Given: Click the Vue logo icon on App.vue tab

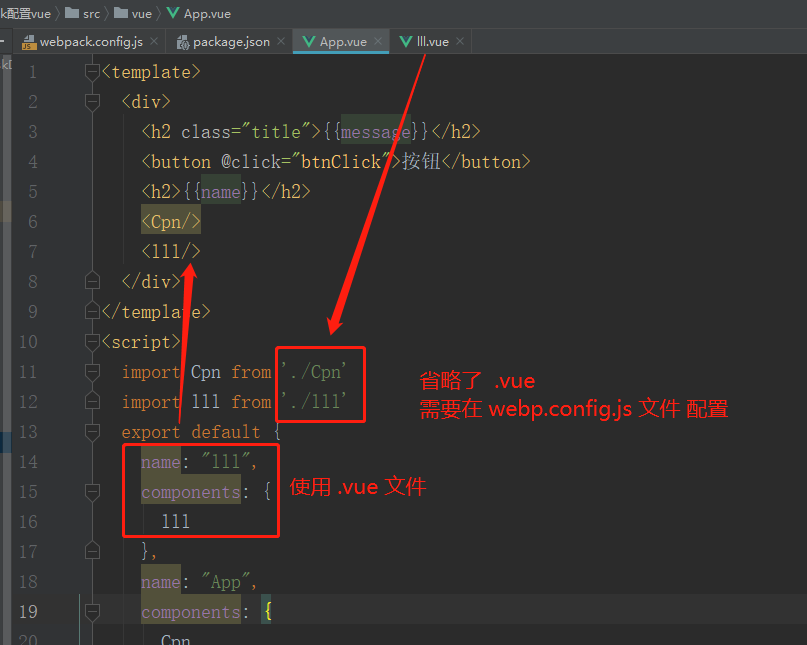Looking at the screenshot, I should (x=309, y=42).
